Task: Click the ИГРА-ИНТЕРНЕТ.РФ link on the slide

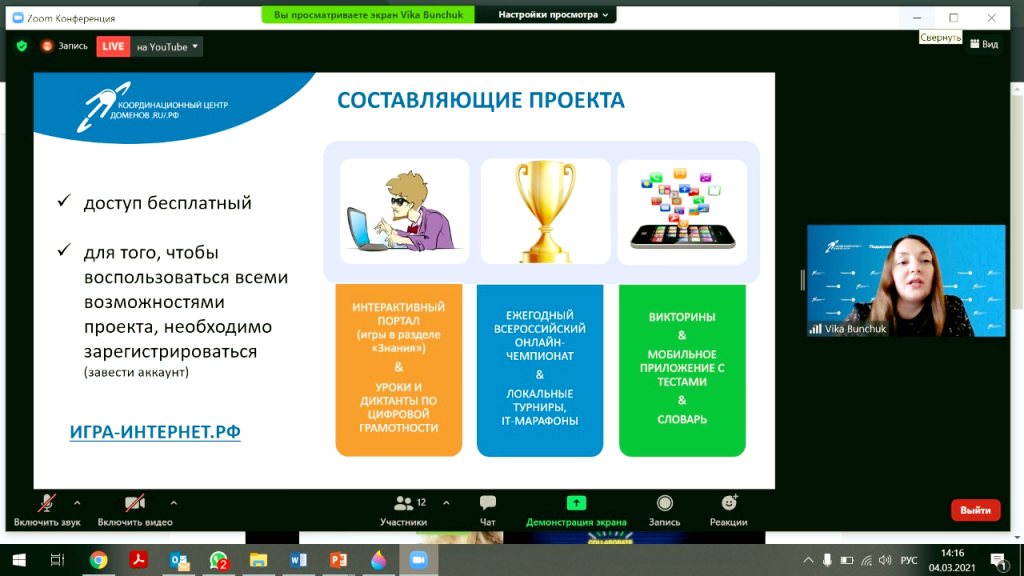Action: pyautogui.click(x=155, y=432)
